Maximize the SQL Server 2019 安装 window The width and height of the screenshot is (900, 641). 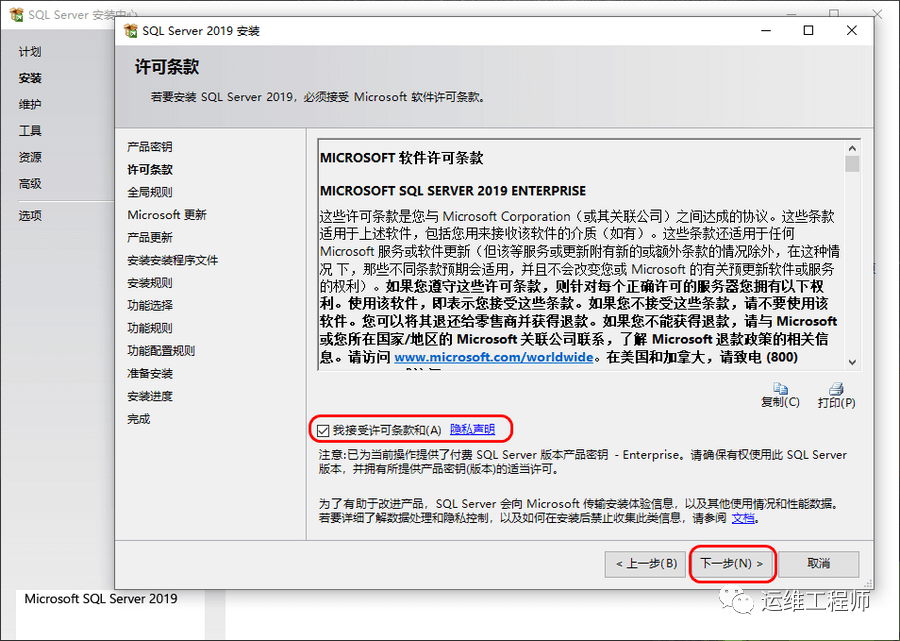(x=808, y=30)
